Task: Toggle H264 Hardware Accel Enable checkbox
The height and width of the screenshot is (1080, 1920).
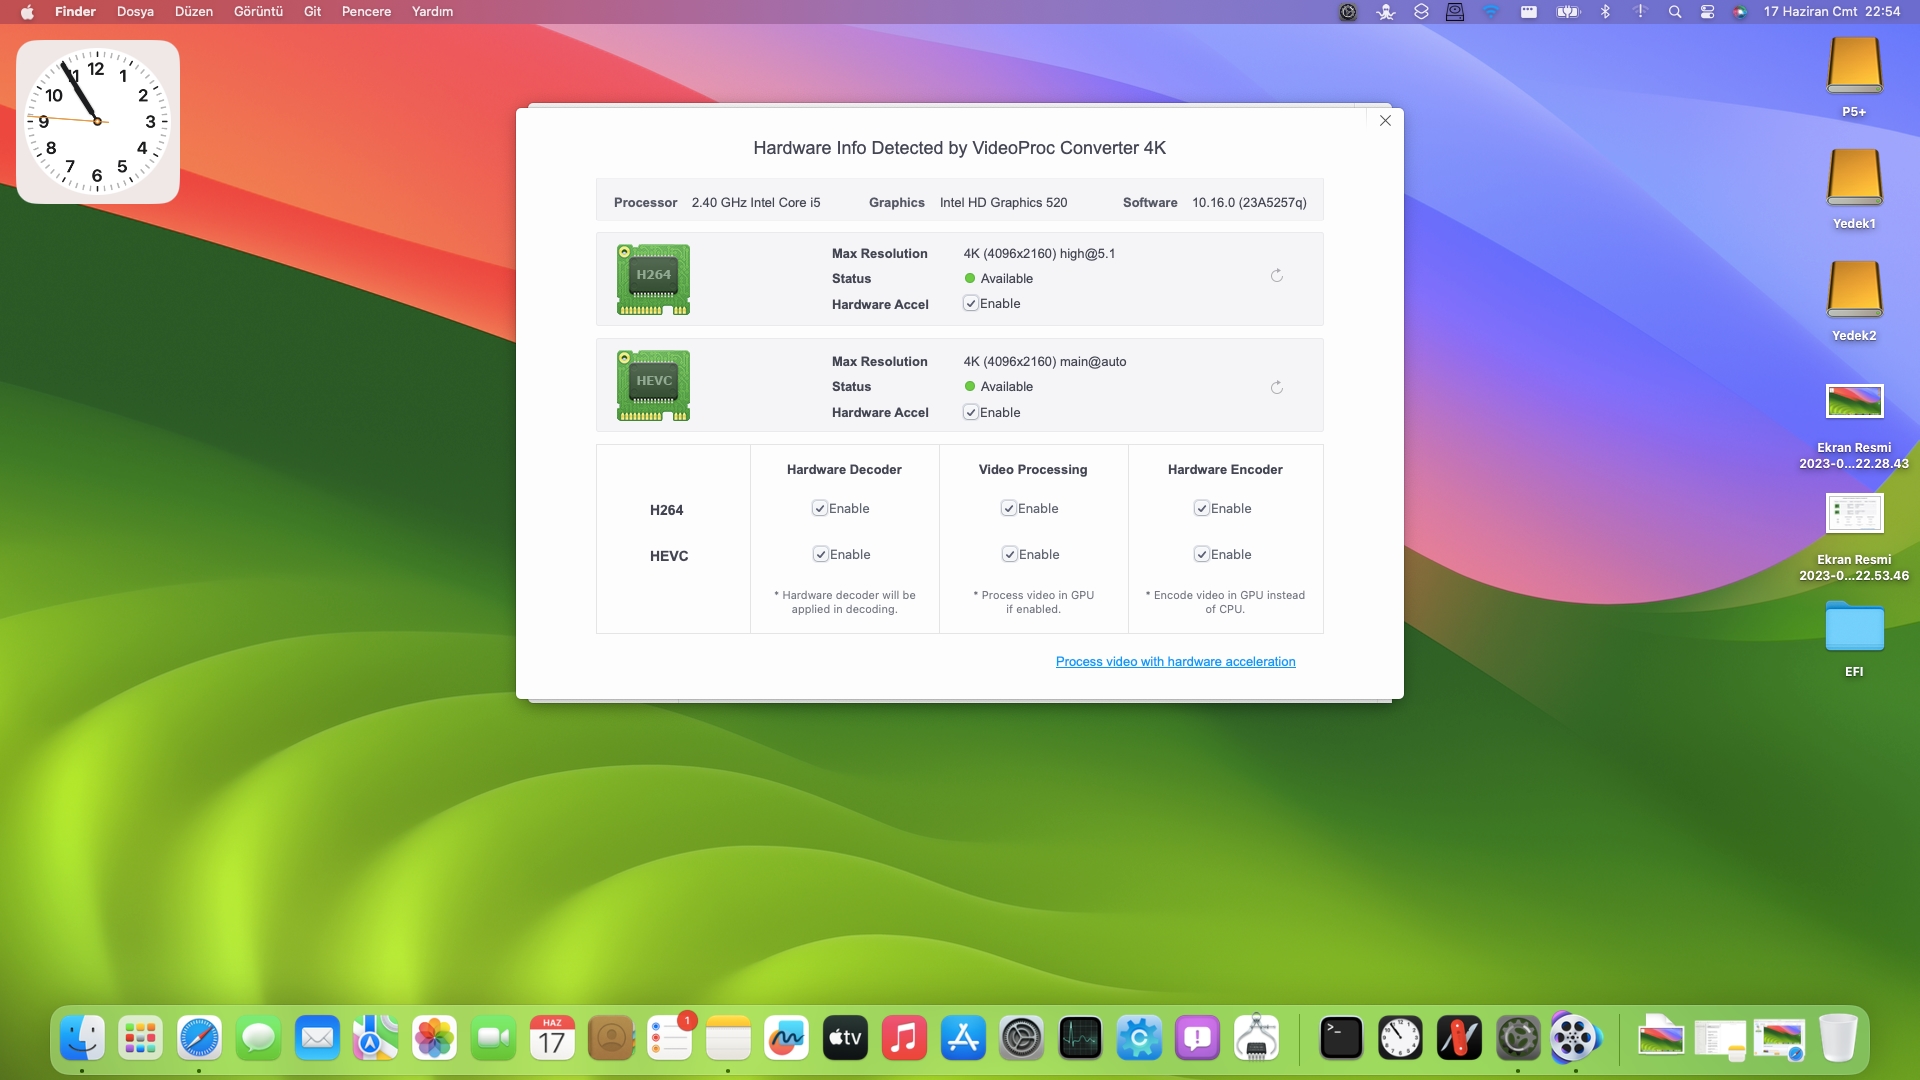Action: point(970,304)
